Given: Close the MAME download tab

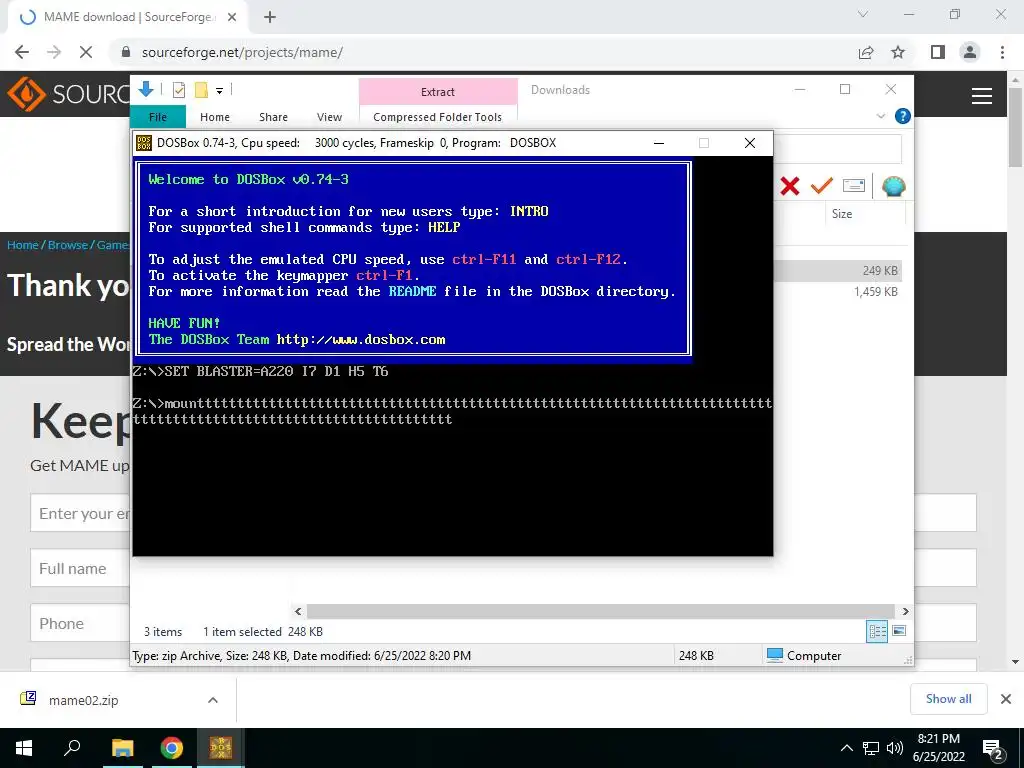Looking at the screenshot, I should 232,18.
